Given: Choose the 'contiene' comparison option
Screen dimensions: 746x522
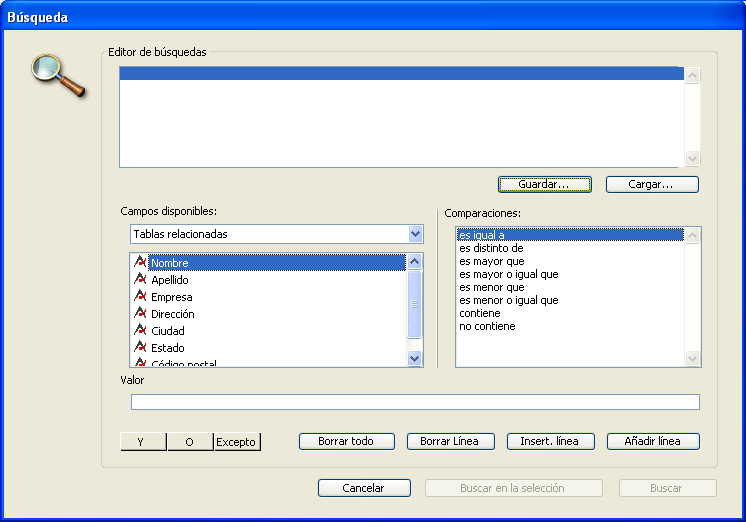Looking at the screenshot, I should [480, 313].
